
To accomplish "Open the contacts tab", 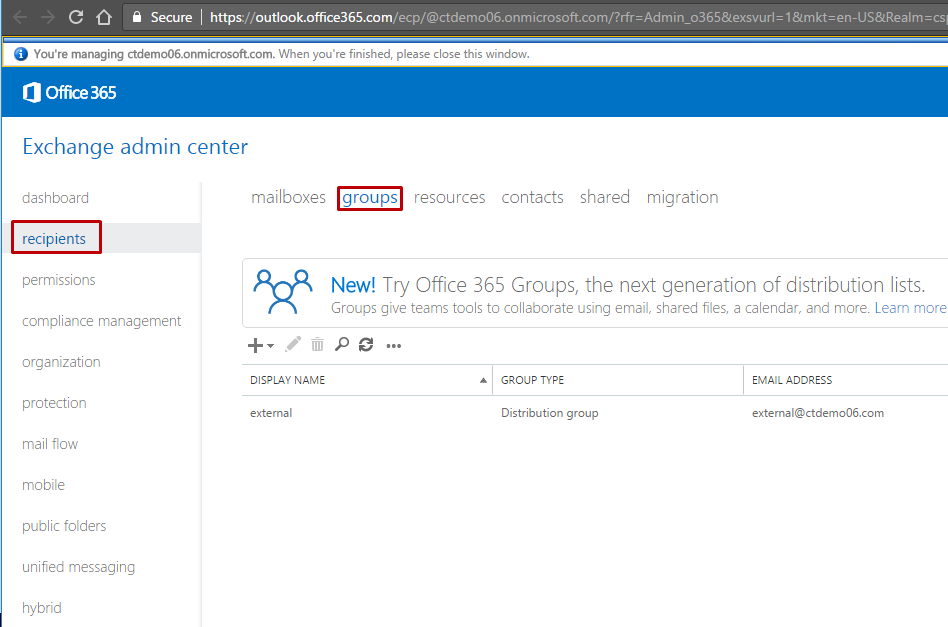I will (x=532, y=197).
